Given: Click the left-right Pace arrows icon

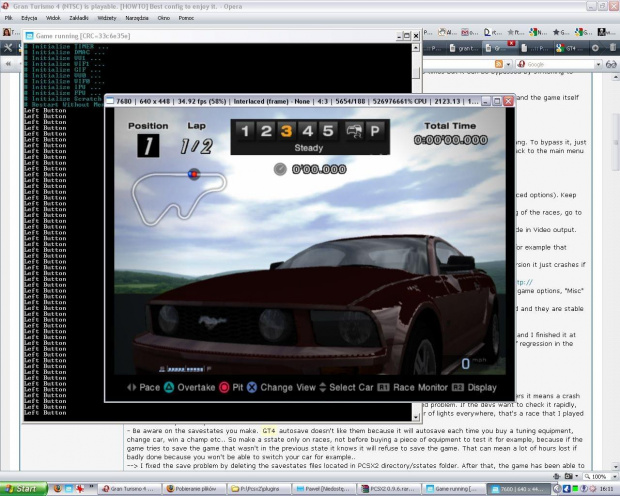Looking at the screenshot, I should pyautogui.click(x=131, y=388).
